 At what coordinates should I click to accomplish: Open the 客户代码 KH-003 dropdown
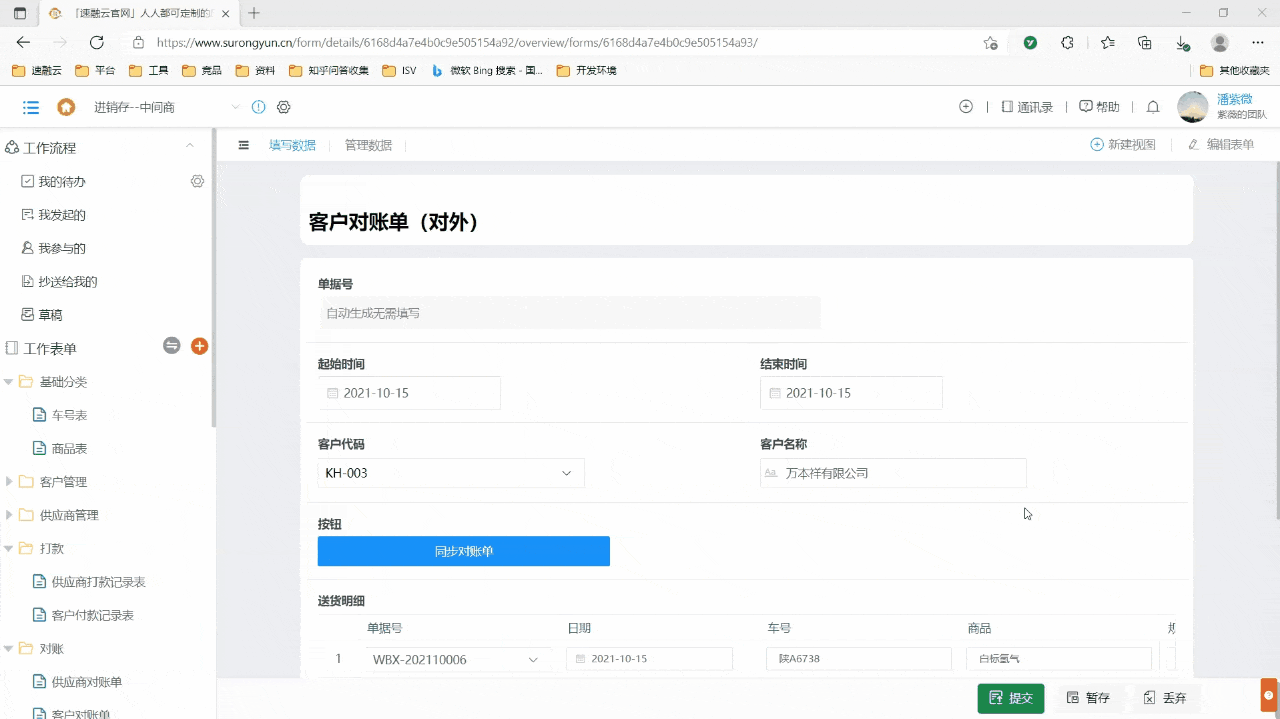coord(451,473)
